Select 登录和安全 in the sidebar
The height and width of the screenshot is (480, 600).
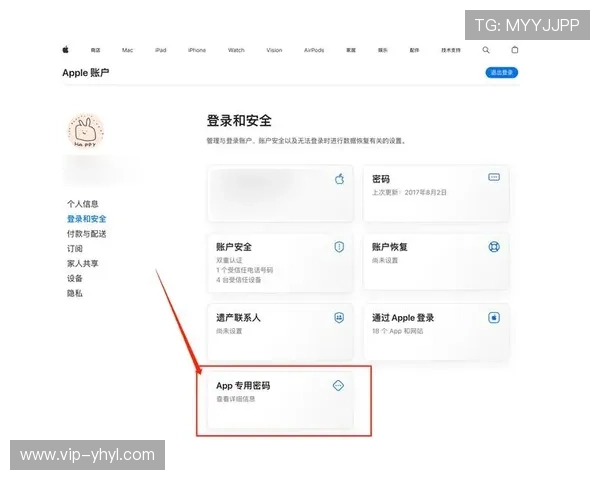[86, 219]
